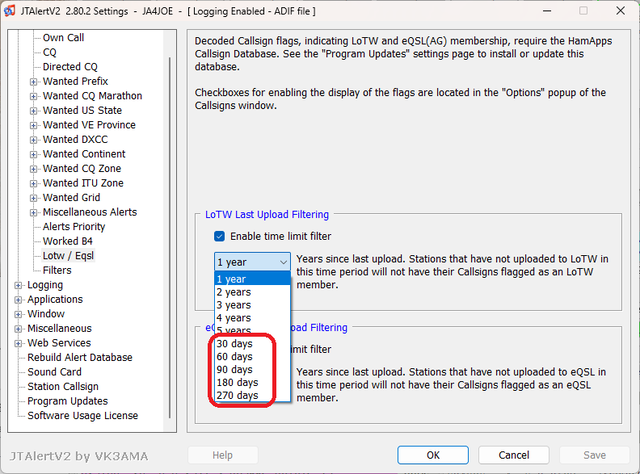
Task: Choose 4 years in dropdown list
Action: pyautogui.click(x=252, y=318)
